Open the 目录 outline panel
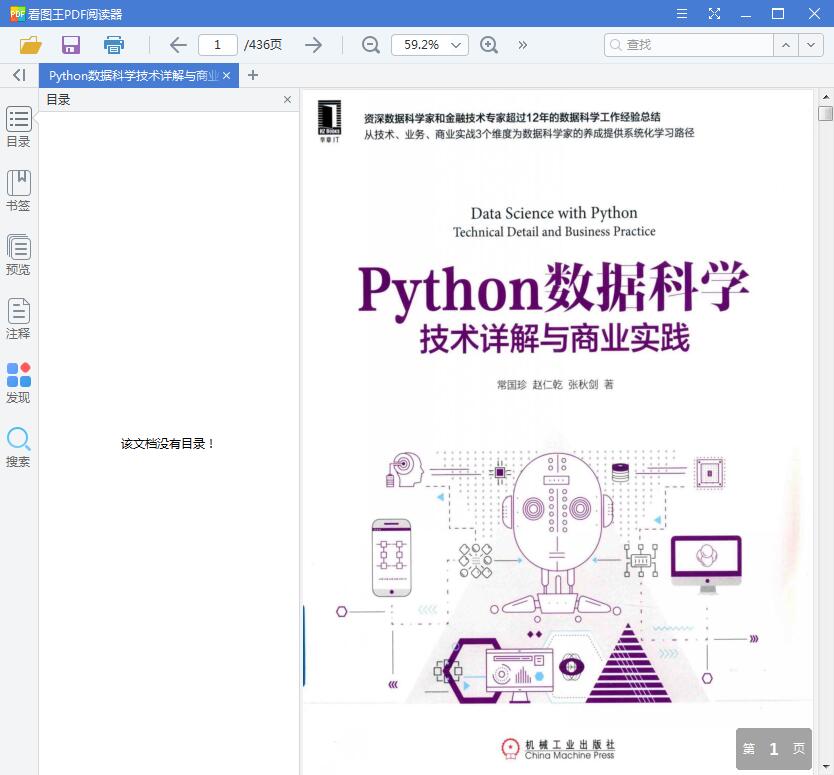834x775 pixels. click(18, 127)
